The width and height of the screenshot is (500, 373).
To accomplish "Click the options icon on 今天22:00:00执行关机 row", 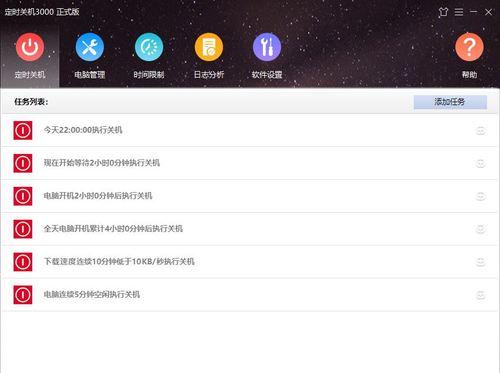I will (x=480, y=131).
